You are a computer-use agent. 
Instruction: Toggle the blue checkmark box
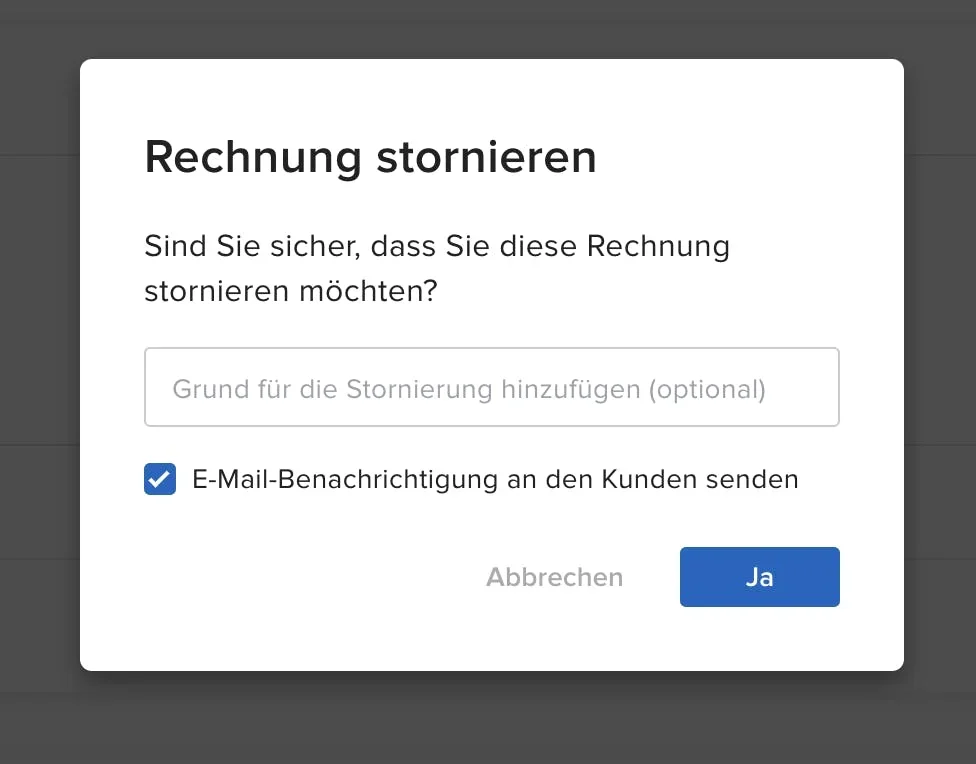click(x=160, y=479)
